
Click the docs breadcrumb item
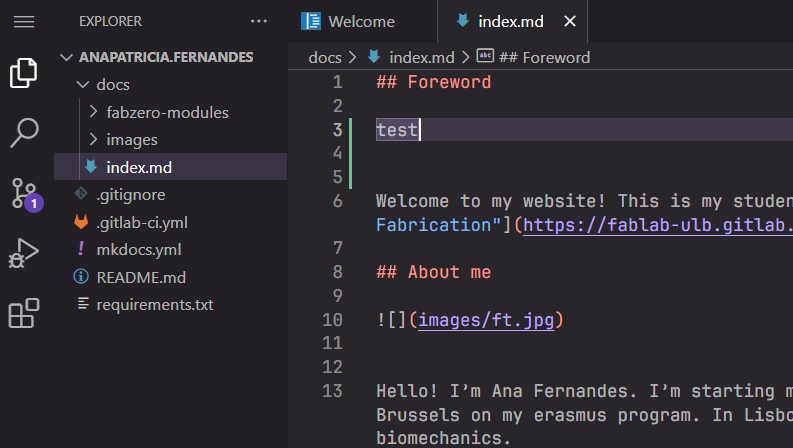325,57
